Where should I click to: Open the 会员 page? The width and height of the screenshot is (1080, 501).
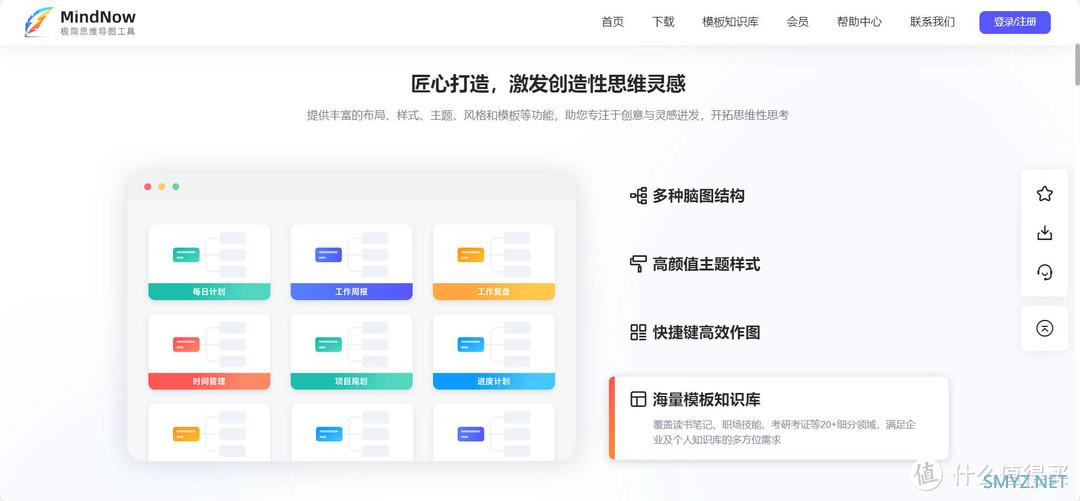pyautogui.click(x=797, y=21)
